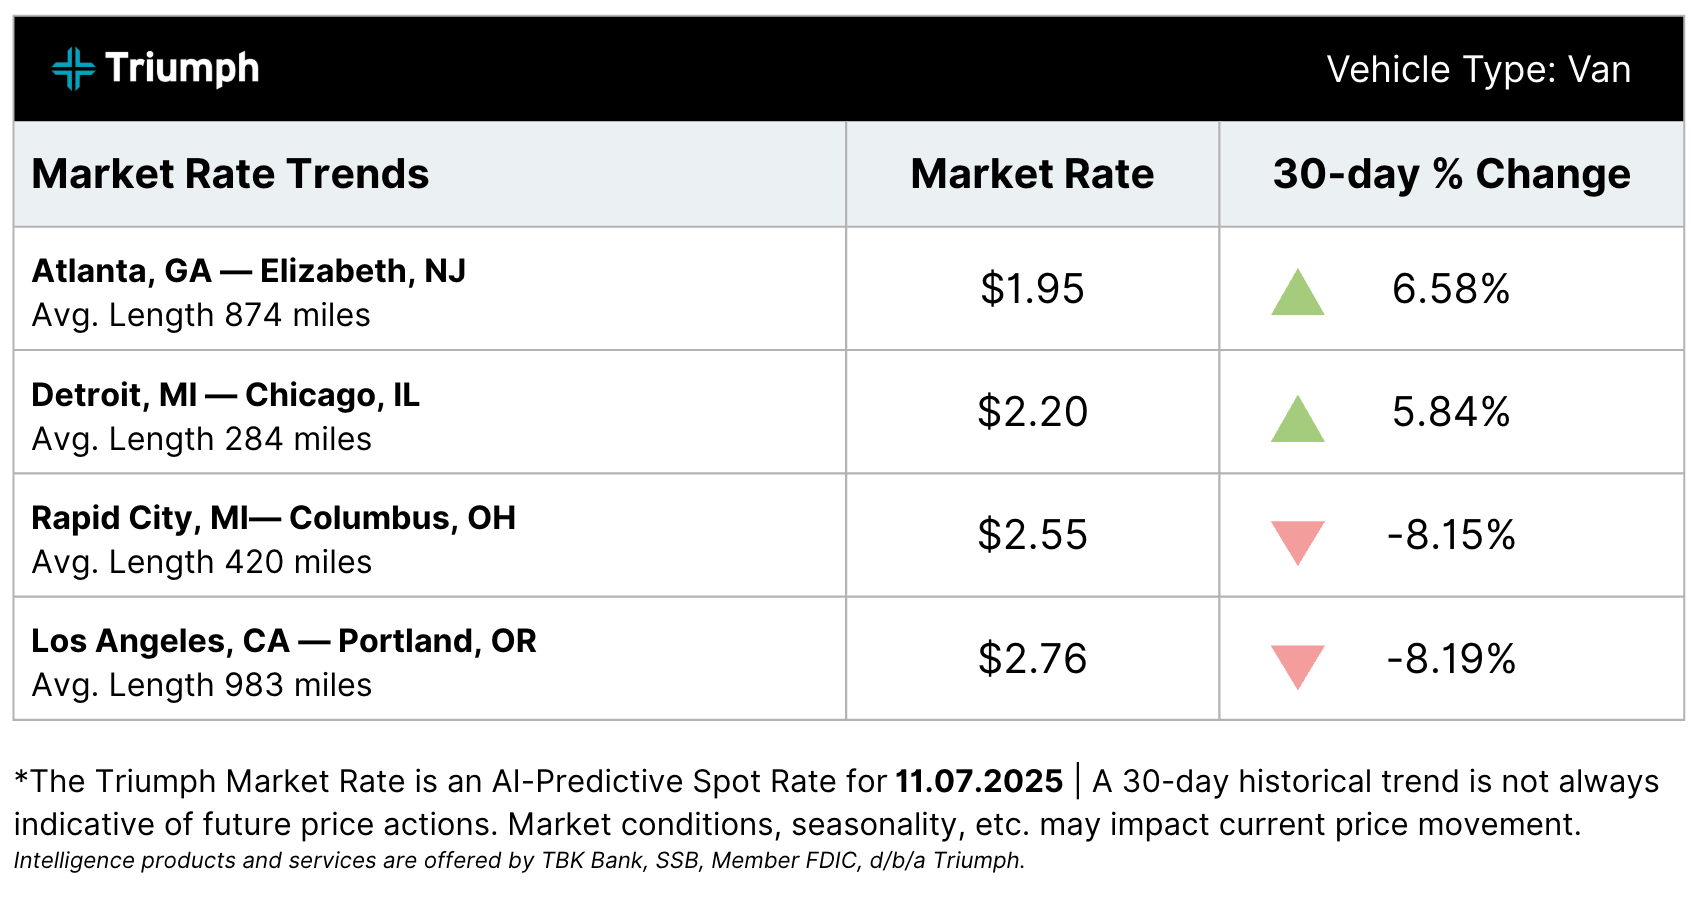
Task: Click the Vehicle Type: Van label
Action: [1478, 70]
